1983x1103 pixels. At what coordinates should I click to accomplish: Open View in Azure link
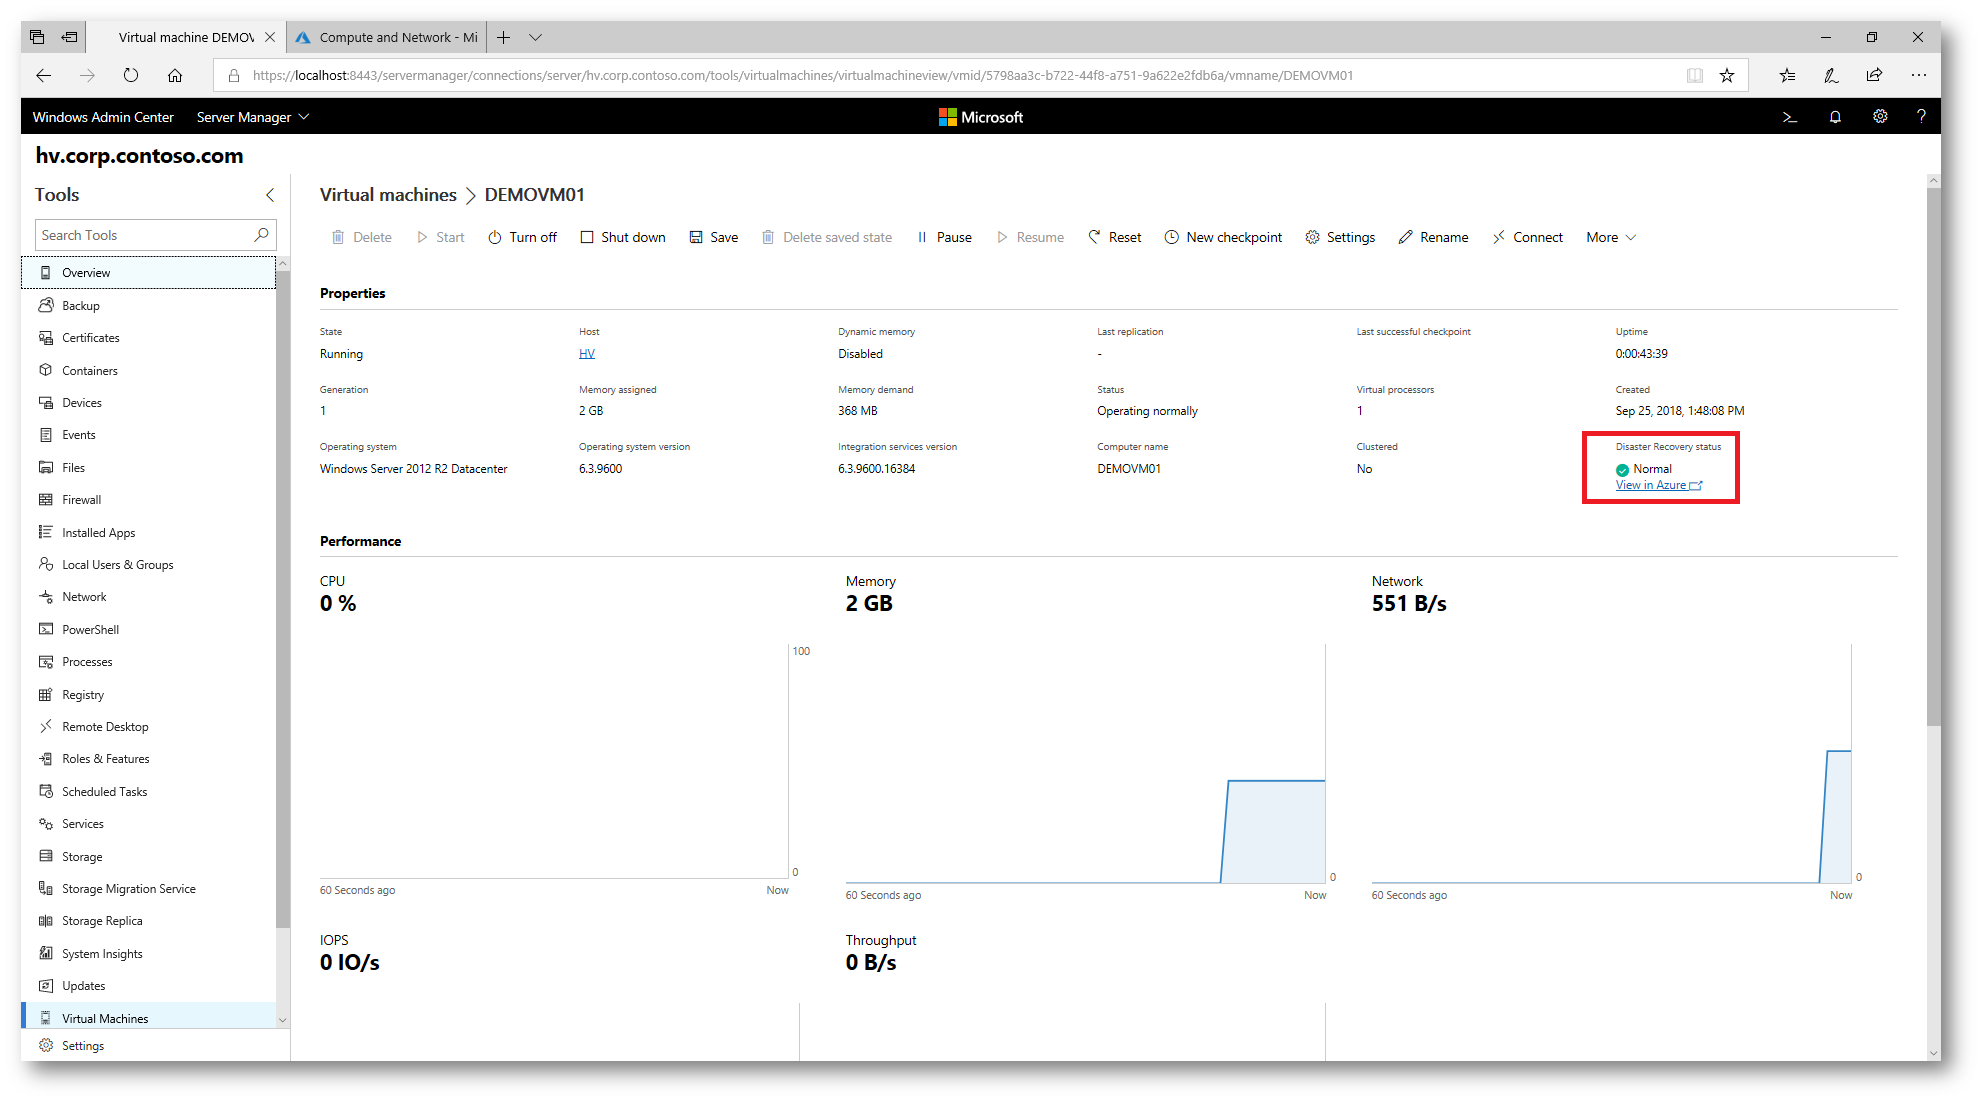coord(1659,485)
